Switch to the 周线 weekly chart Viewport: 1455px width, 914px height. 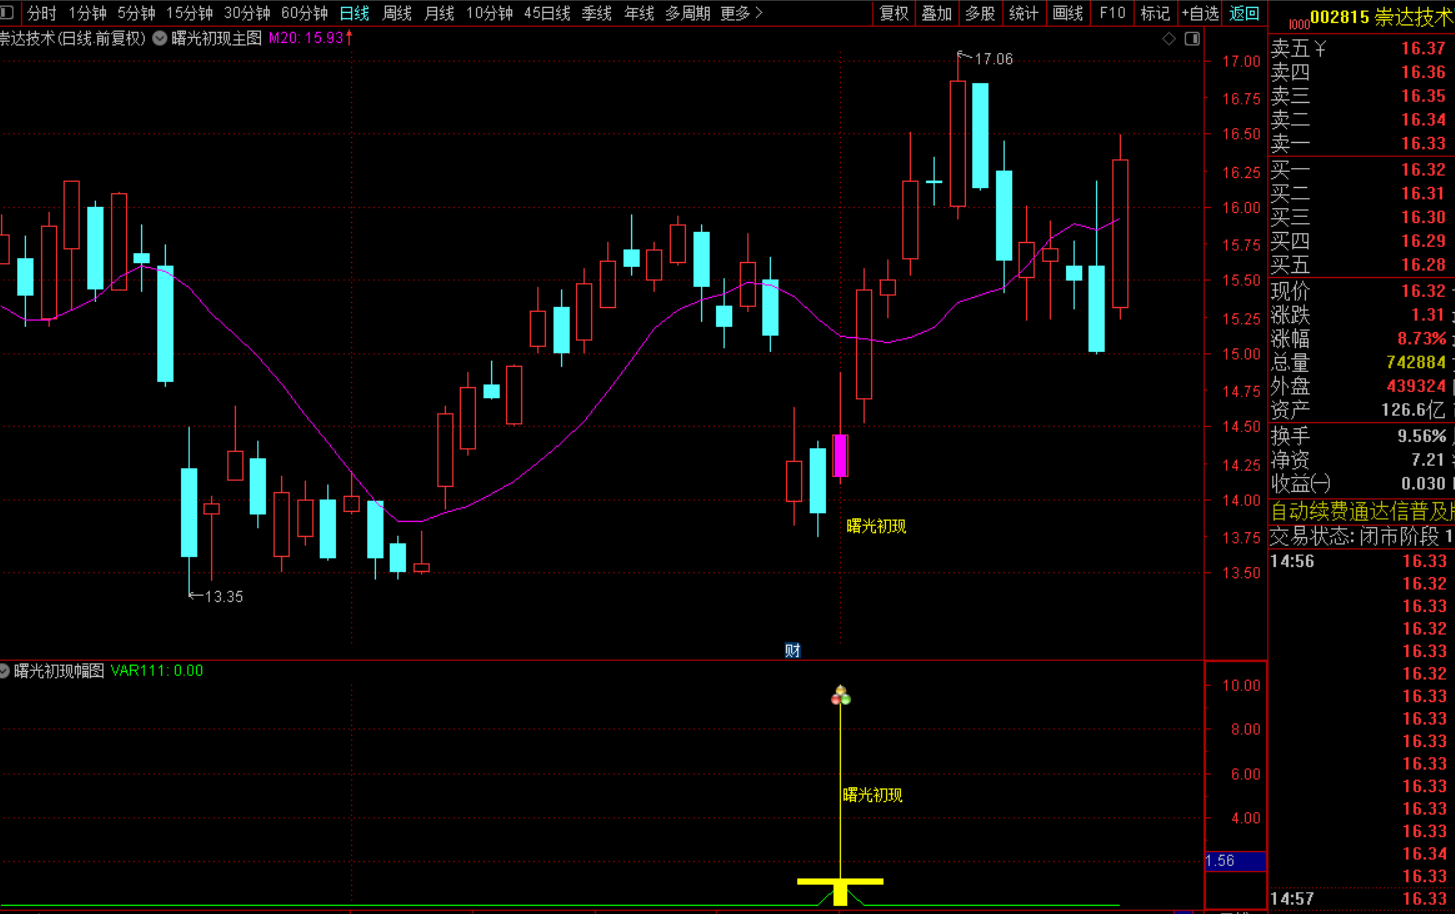pos(397,13)
